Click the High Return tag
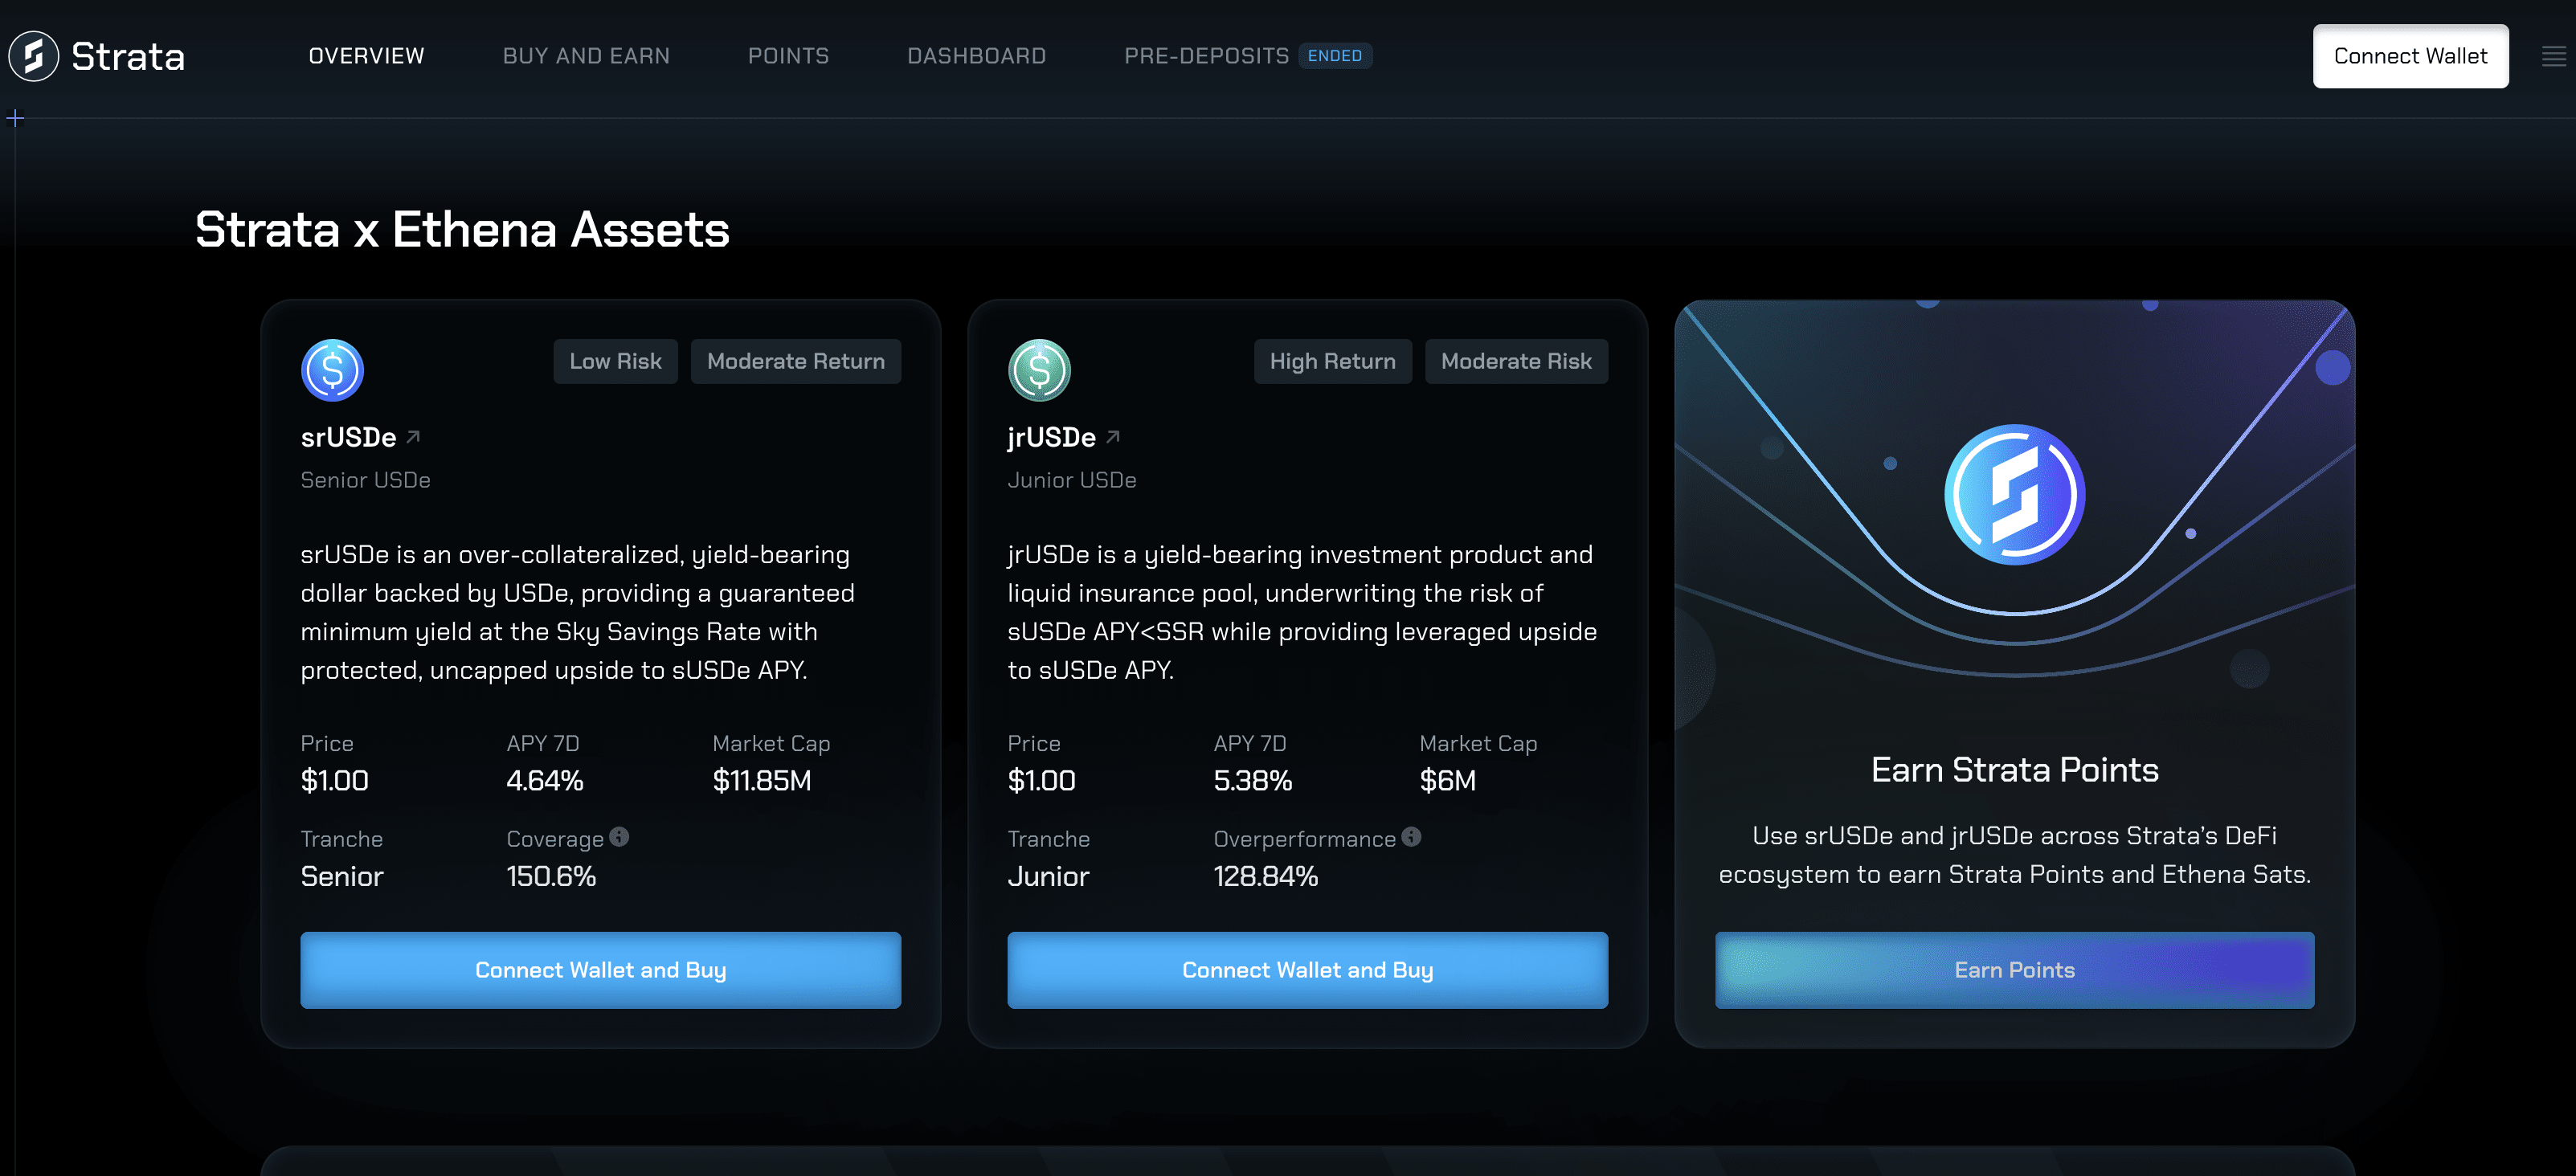 coord(1332,361)
